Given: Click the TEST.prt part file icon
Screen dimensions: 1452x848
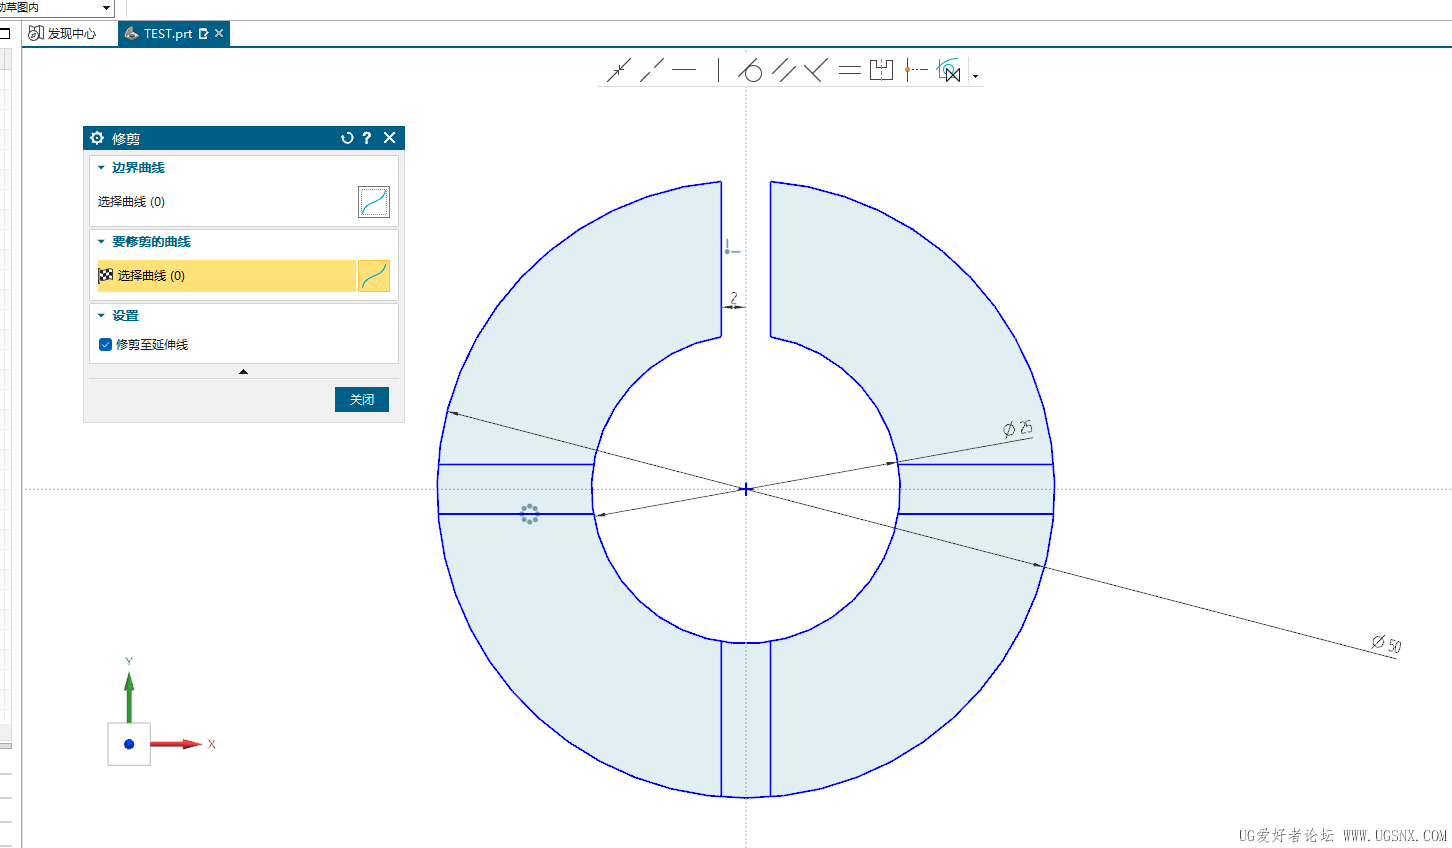Looking at the screenshot, I should coord(131,33).
